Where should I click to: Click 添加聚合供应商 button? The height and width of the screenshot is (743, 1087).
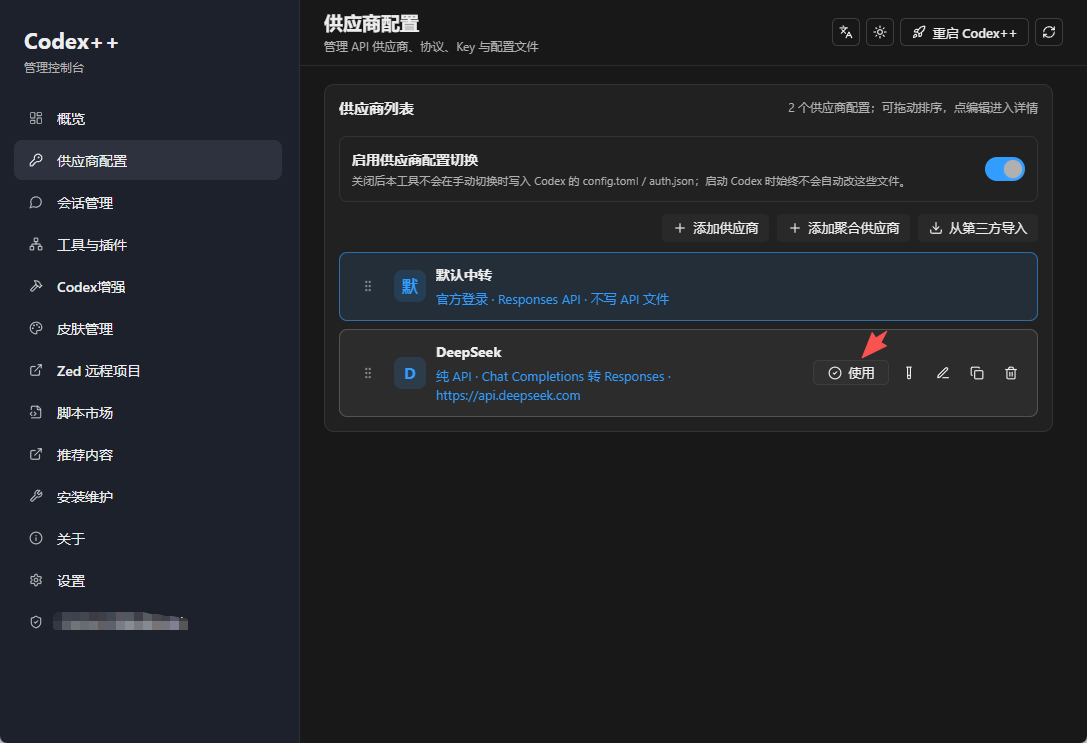(x=844, y=228)
